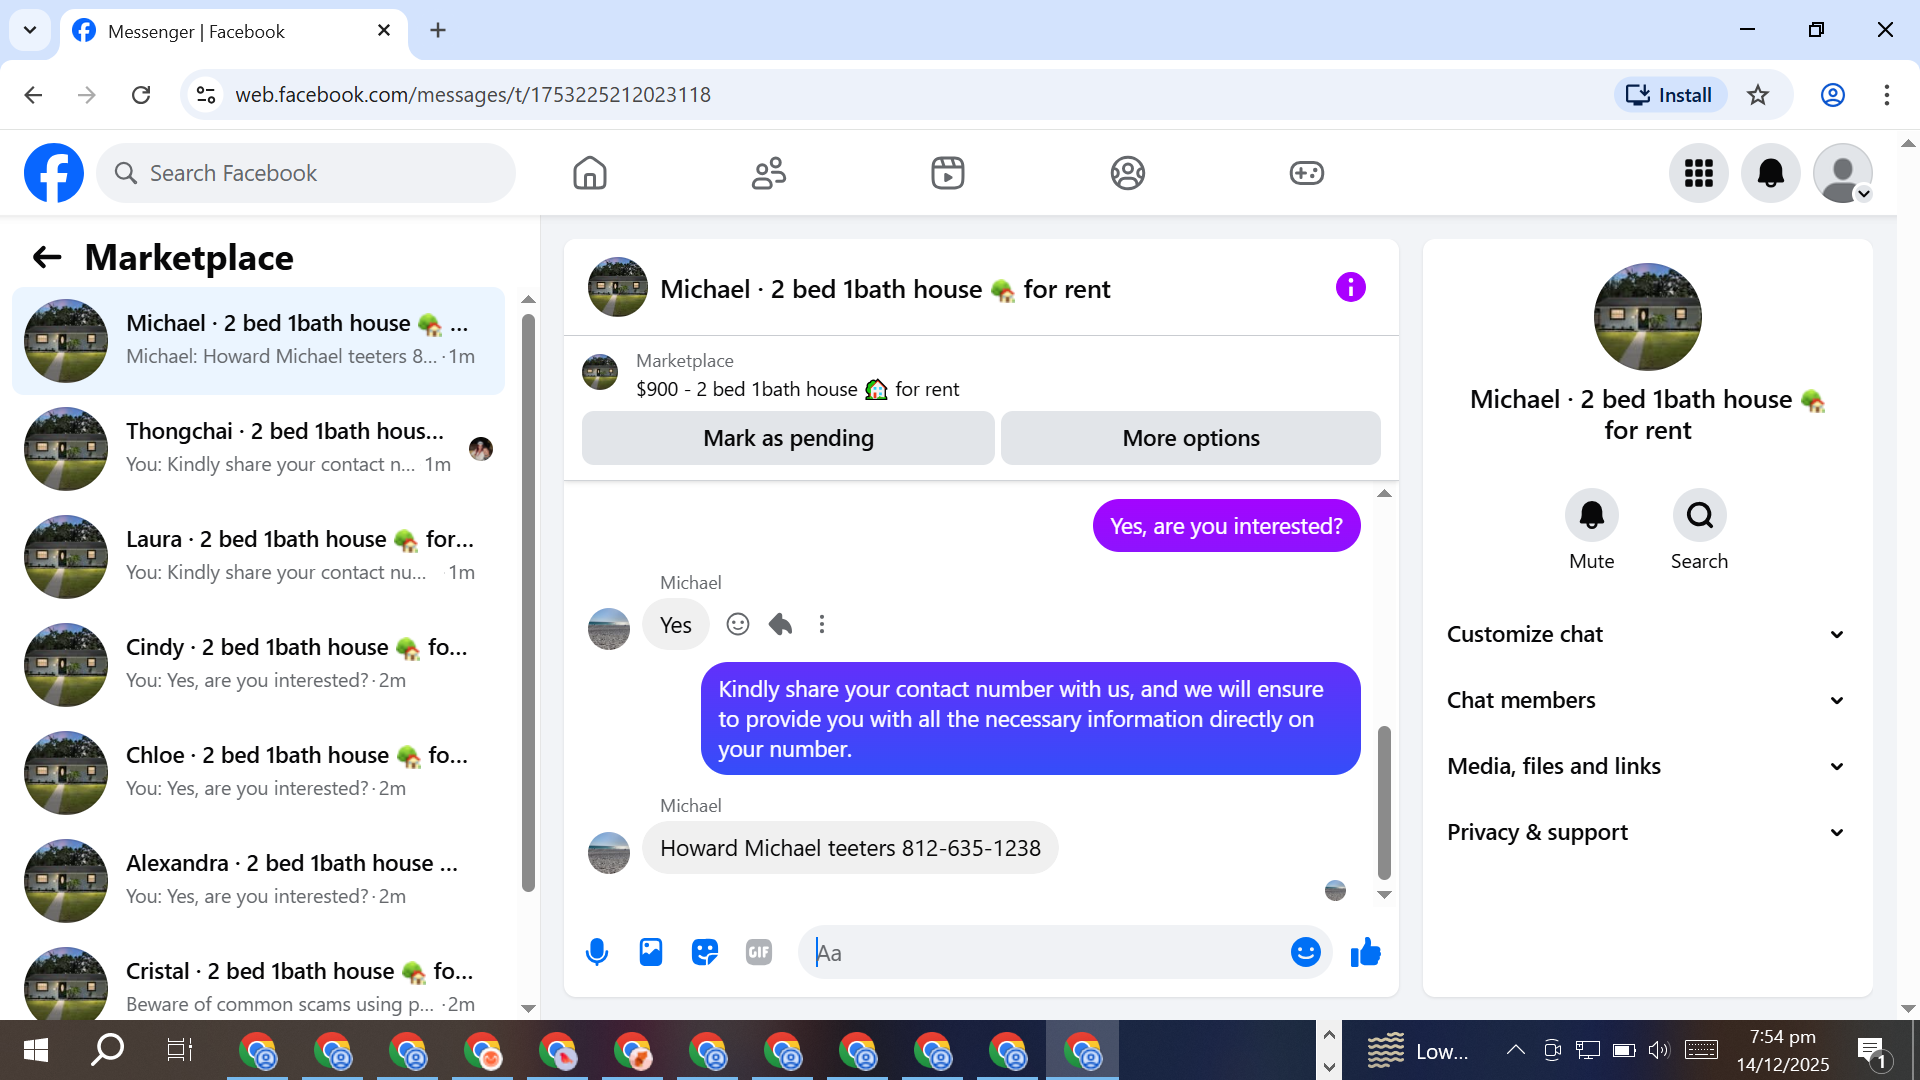Image resolution: width=1920 pixels, height=1080 pixels.
Task: Open the emoji picker in the message box
Action: click(1305, 952)
